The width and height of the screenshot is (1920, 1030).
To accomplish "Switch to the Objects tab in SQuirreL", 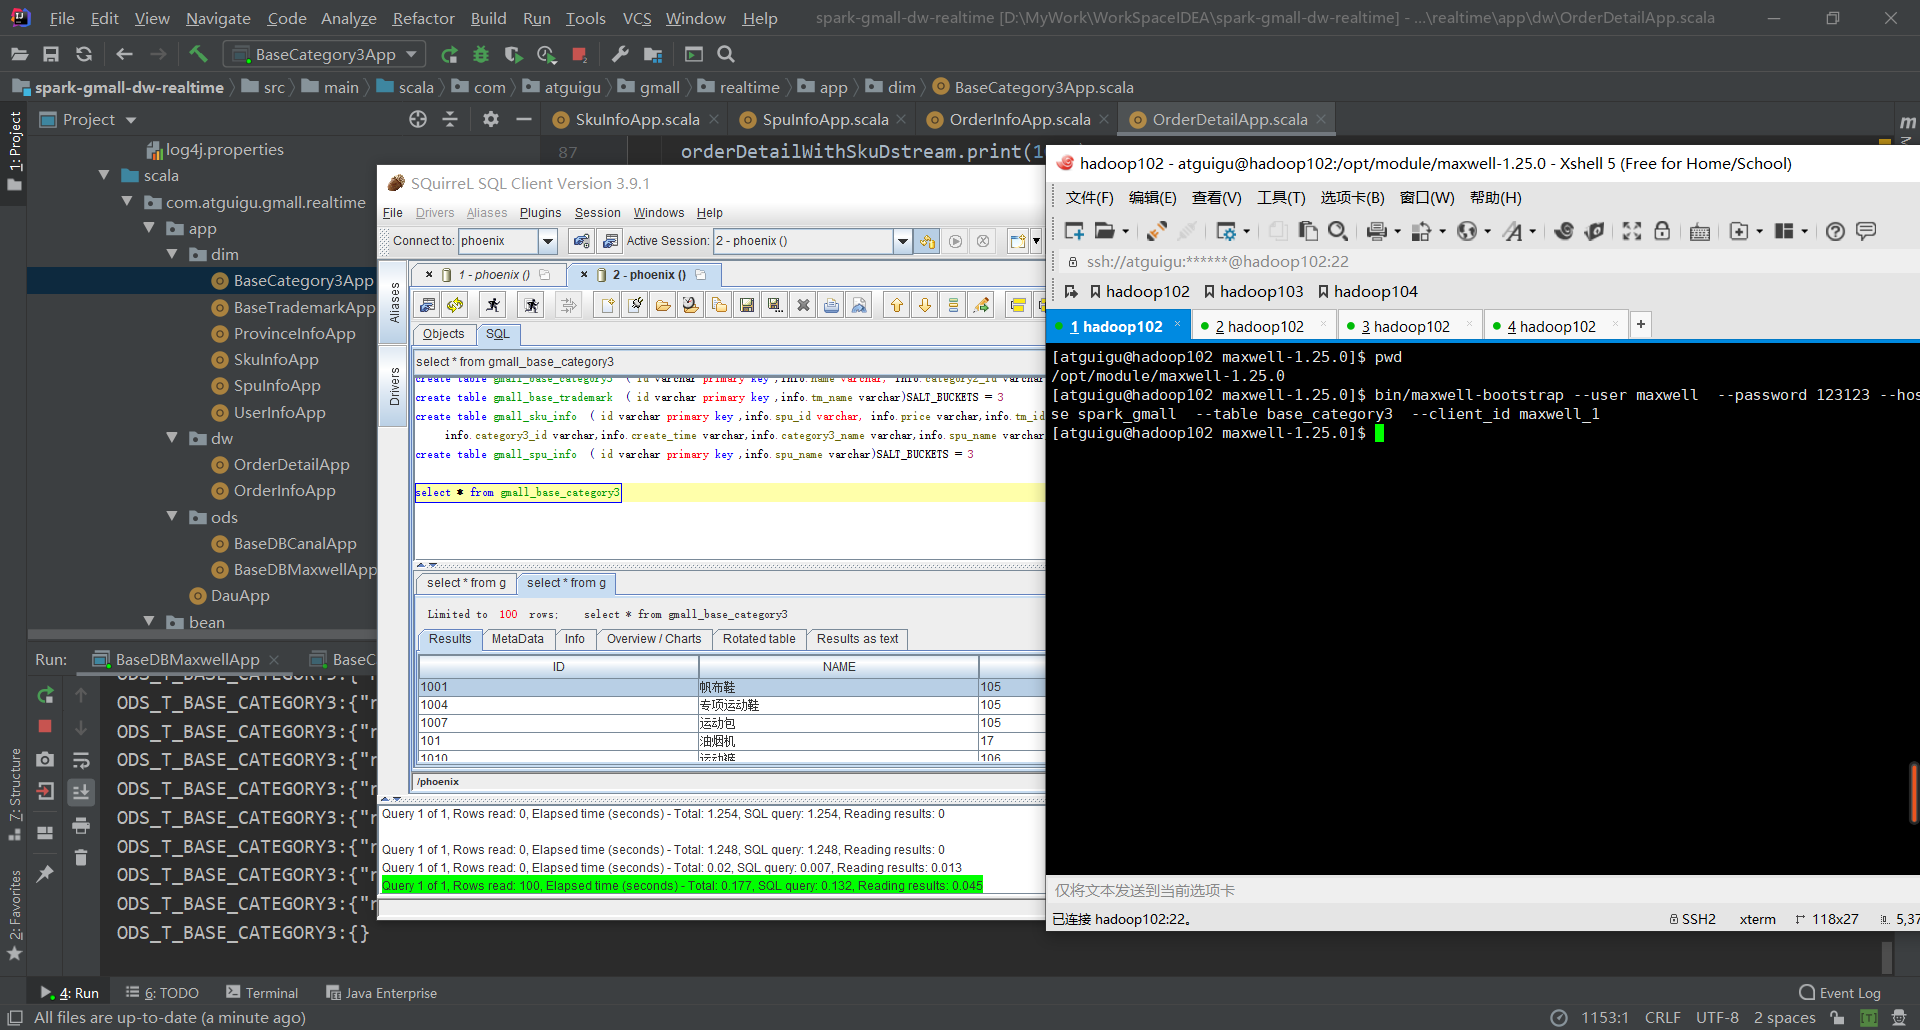I will click(x=443, y=334).
